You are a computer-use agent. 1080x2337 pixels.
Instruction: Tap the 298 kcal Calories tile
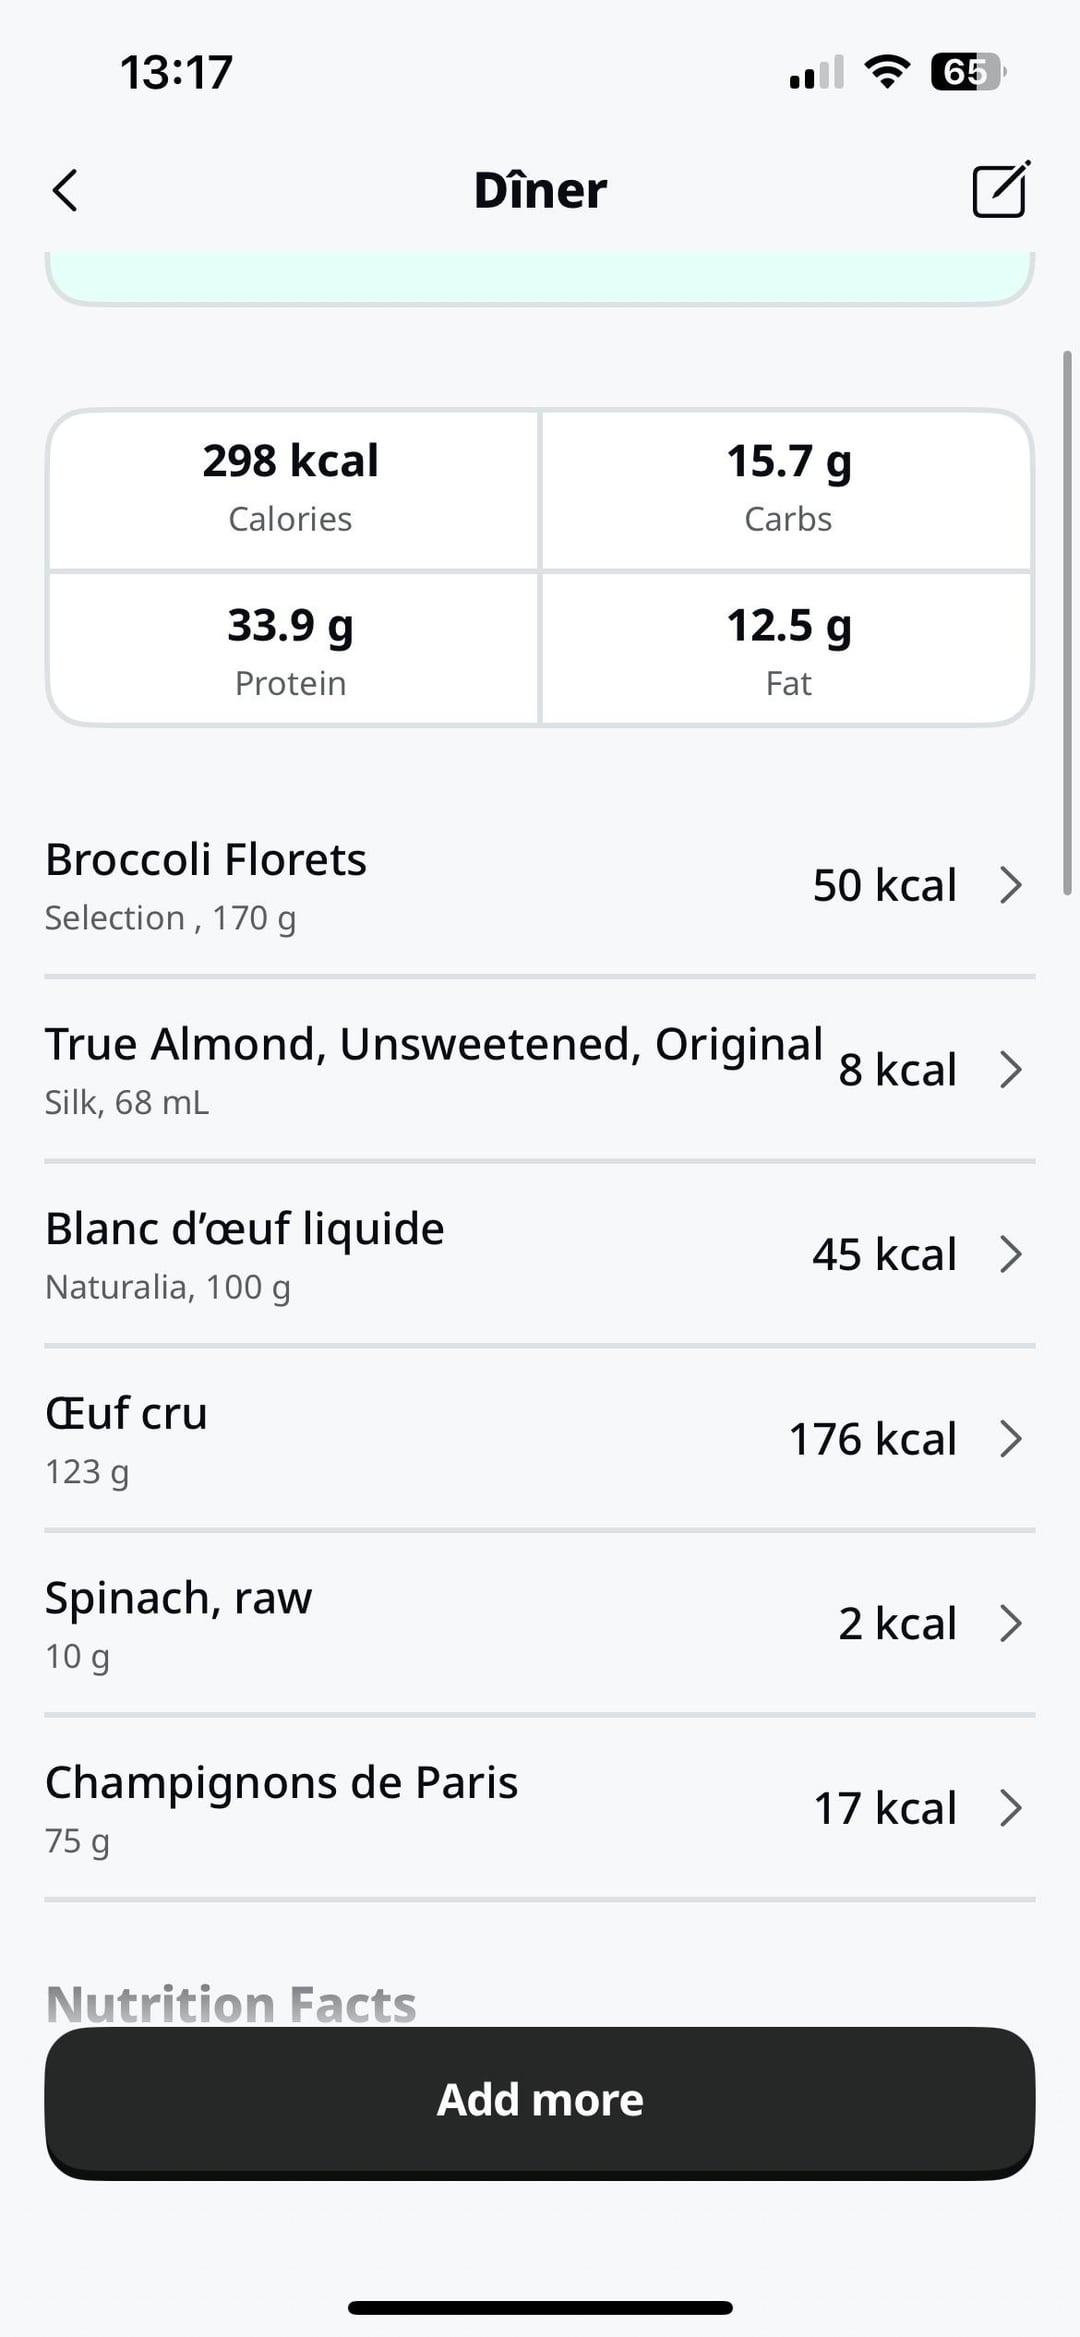[291, 488]
